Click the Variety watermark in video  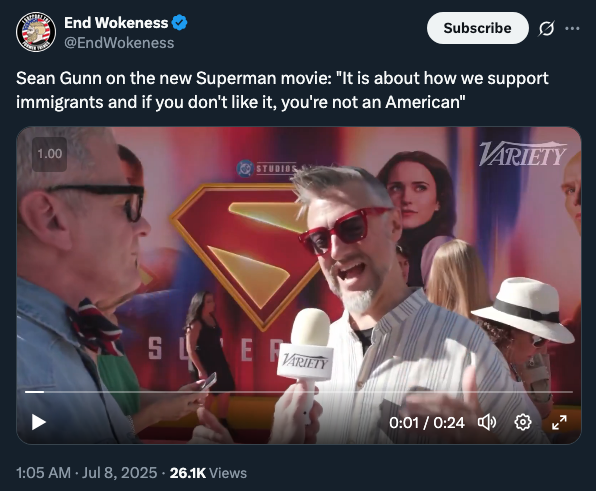point(522,154)
